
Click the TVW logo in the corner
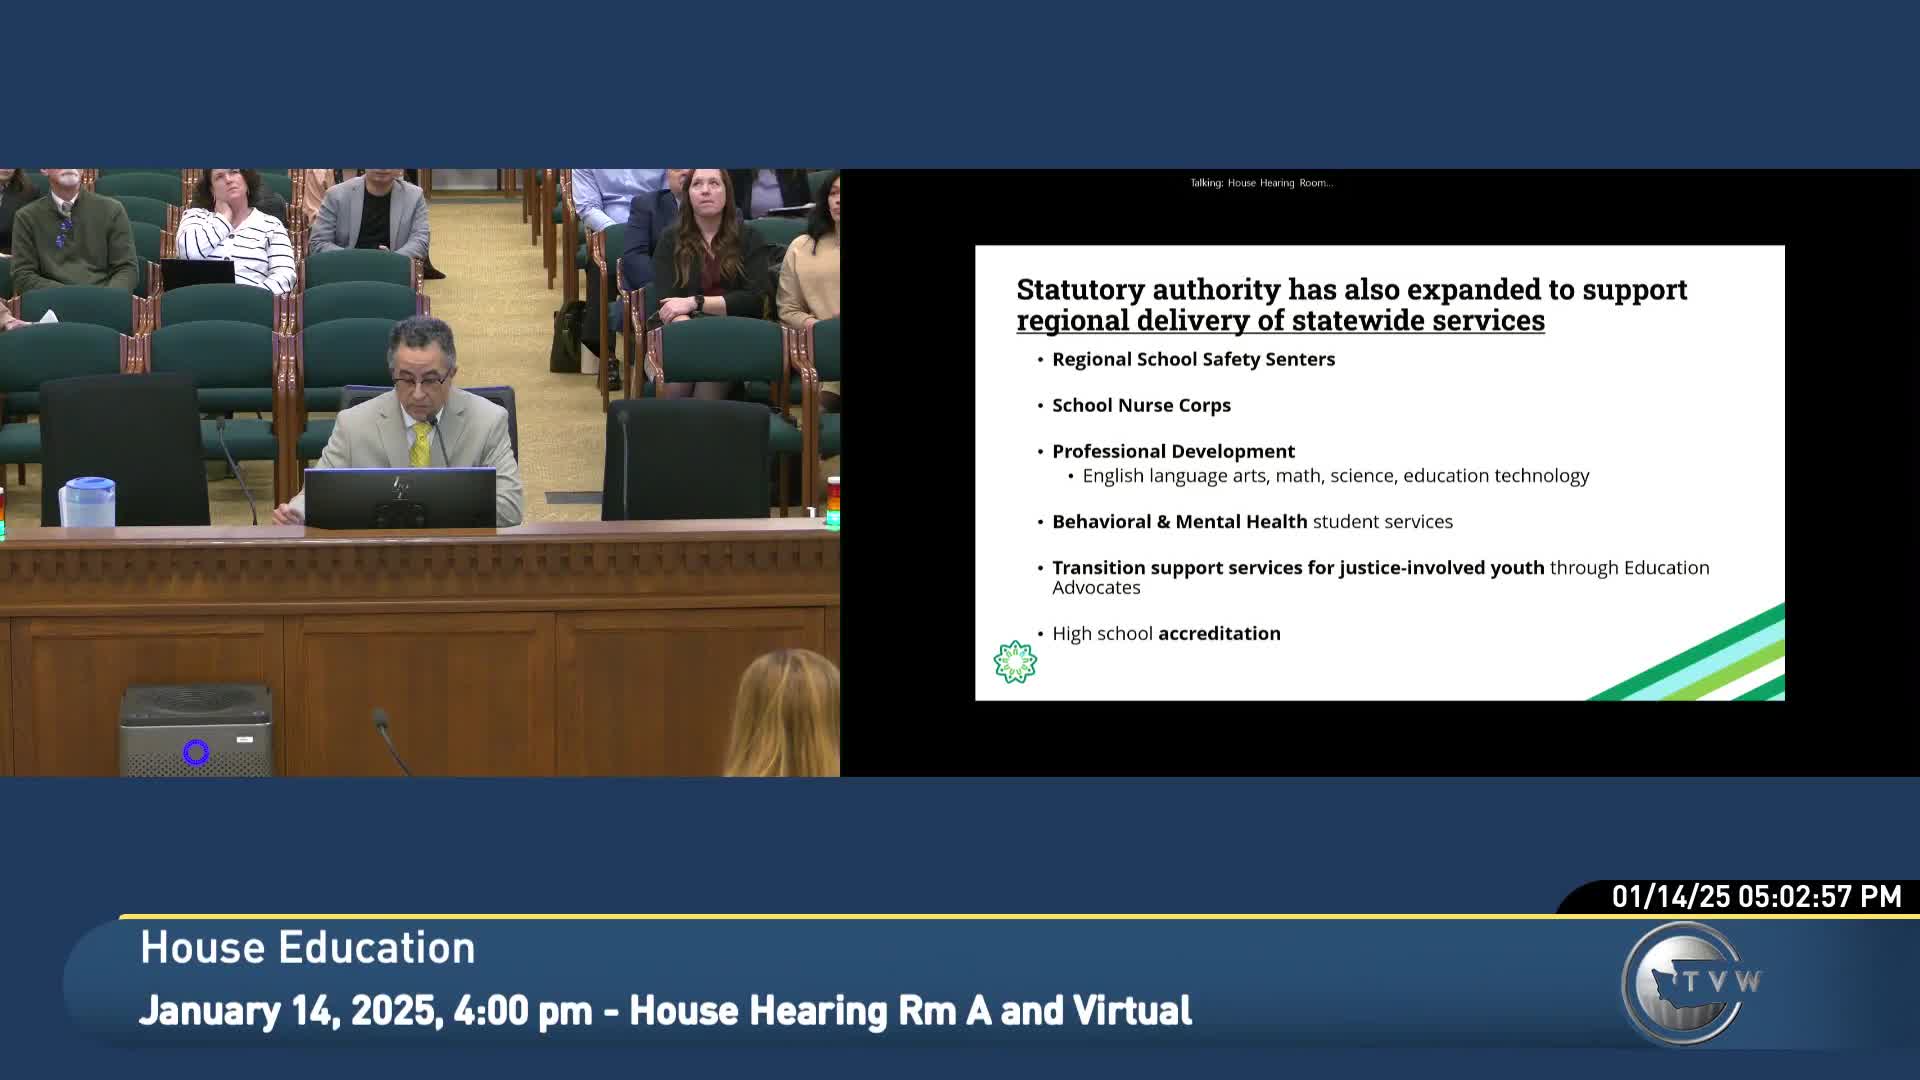[1688, 982]
